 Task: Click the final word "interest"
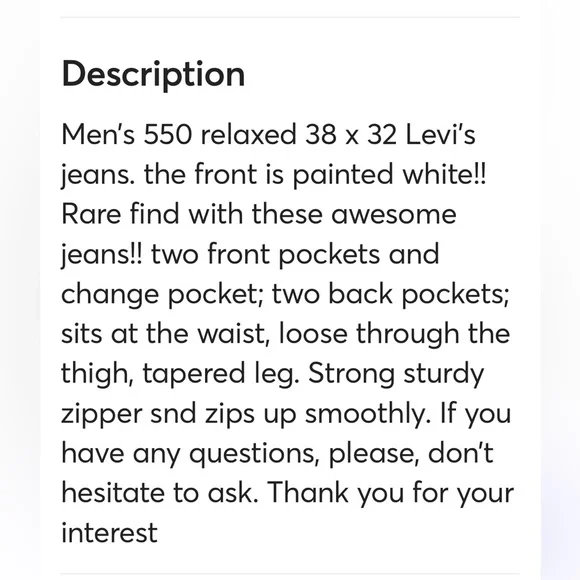click(109, 533)
